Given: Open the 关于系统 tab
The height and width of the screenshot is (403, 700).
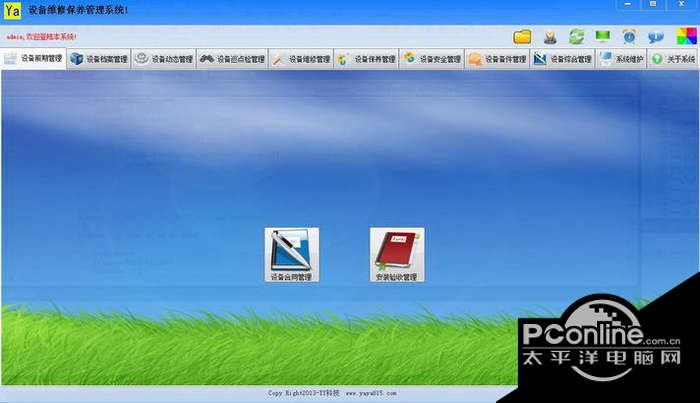Looking at the screenshot, I should click(673, 59).
